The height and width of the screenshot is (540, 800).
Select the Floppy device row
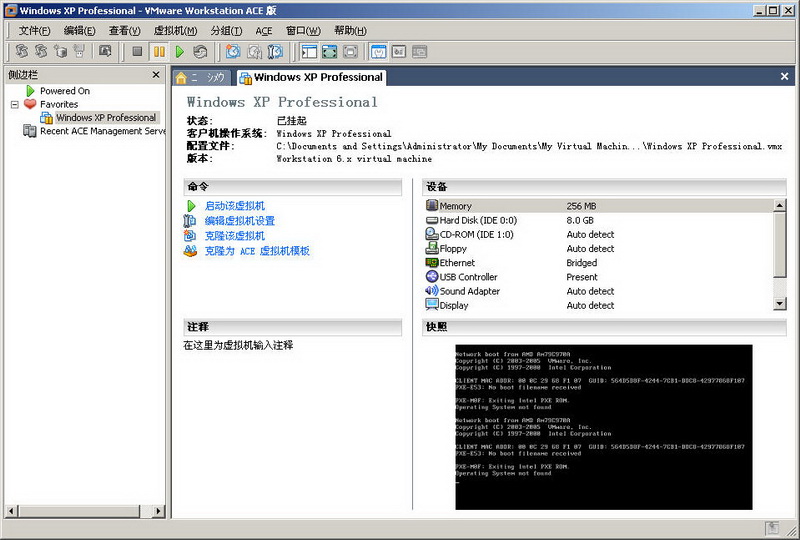598,249
